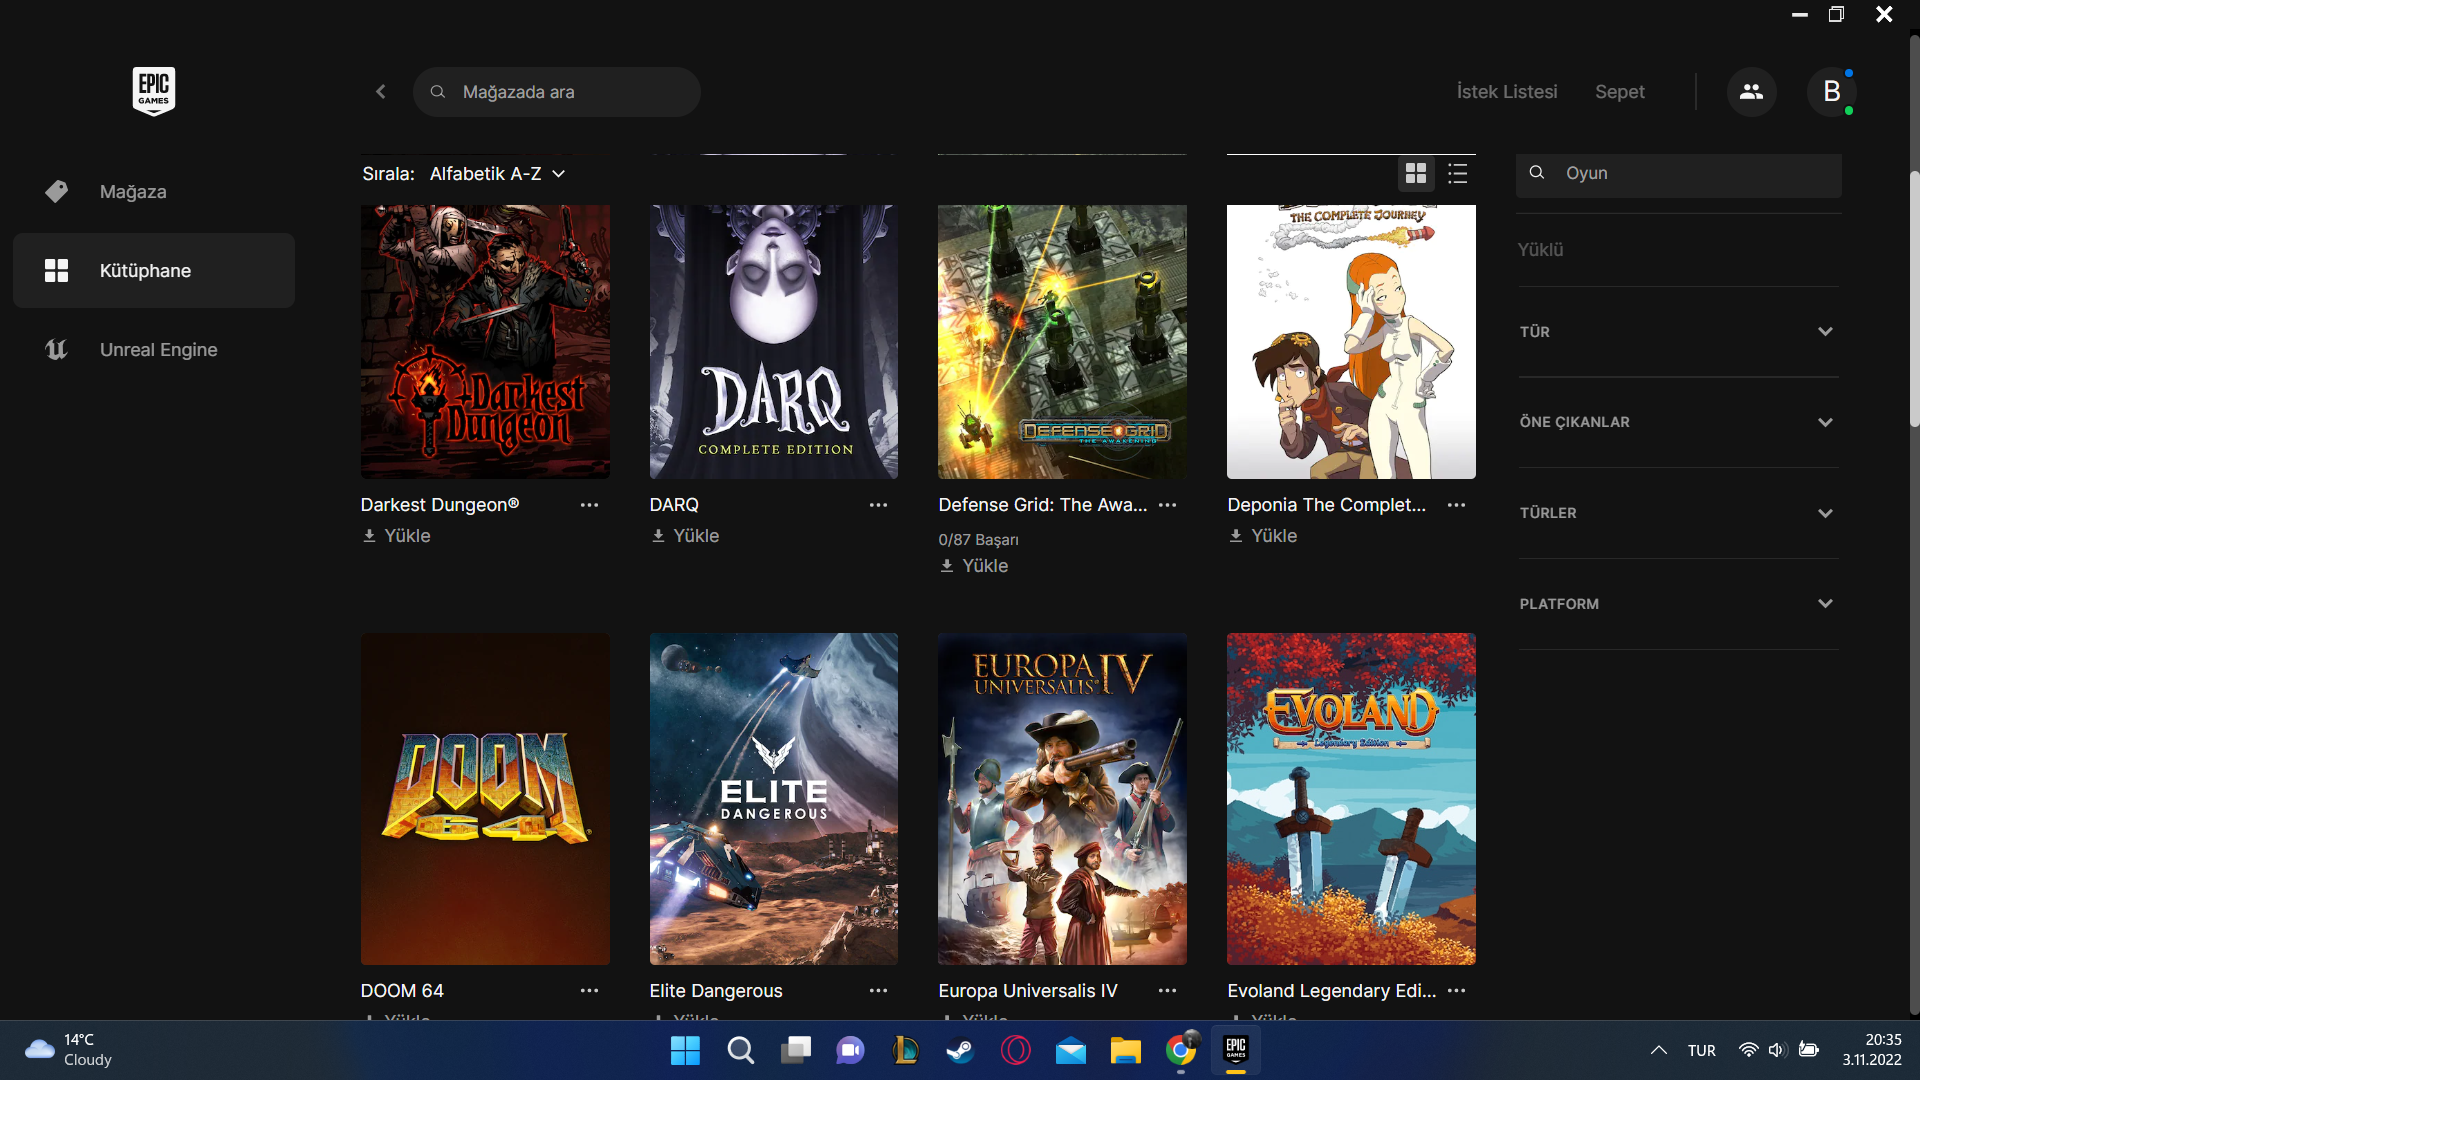Open League of Legends from taskbar
The image size is (2444, 1136).
click(905, 1051)
